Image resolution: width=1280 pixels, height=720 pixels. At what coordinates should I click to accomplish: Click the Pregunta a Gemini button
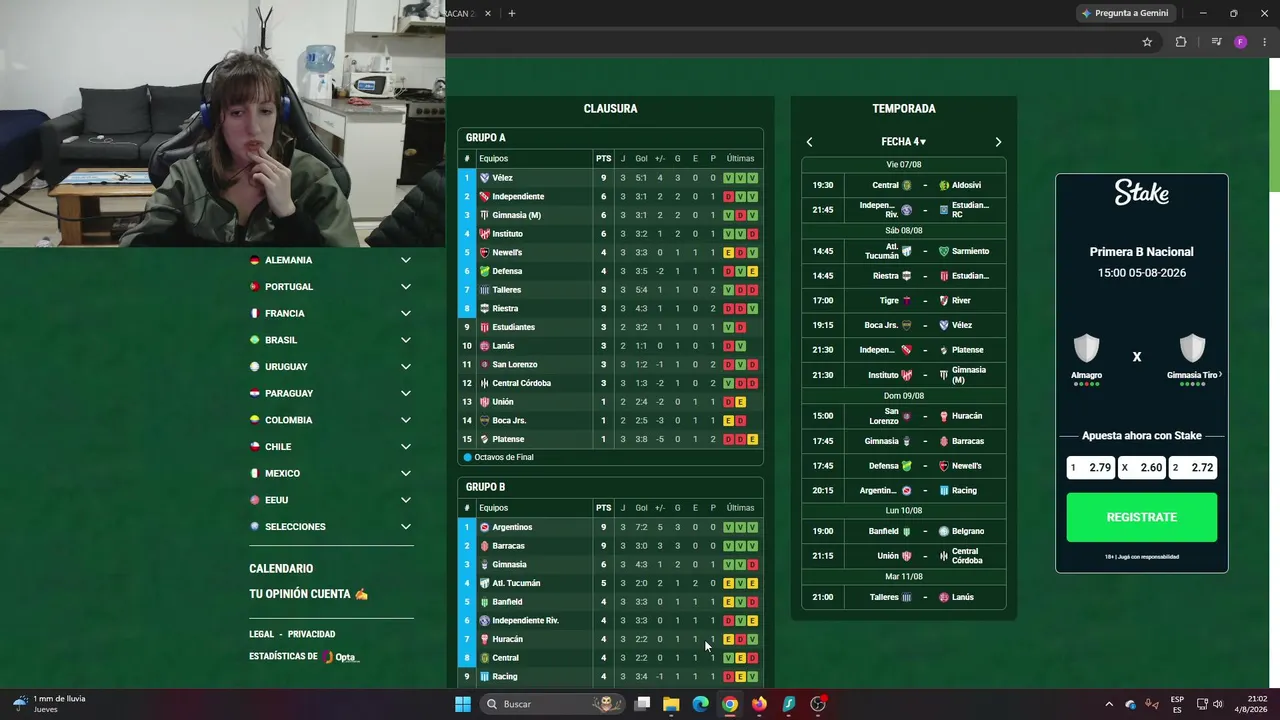click(1124, 13)
